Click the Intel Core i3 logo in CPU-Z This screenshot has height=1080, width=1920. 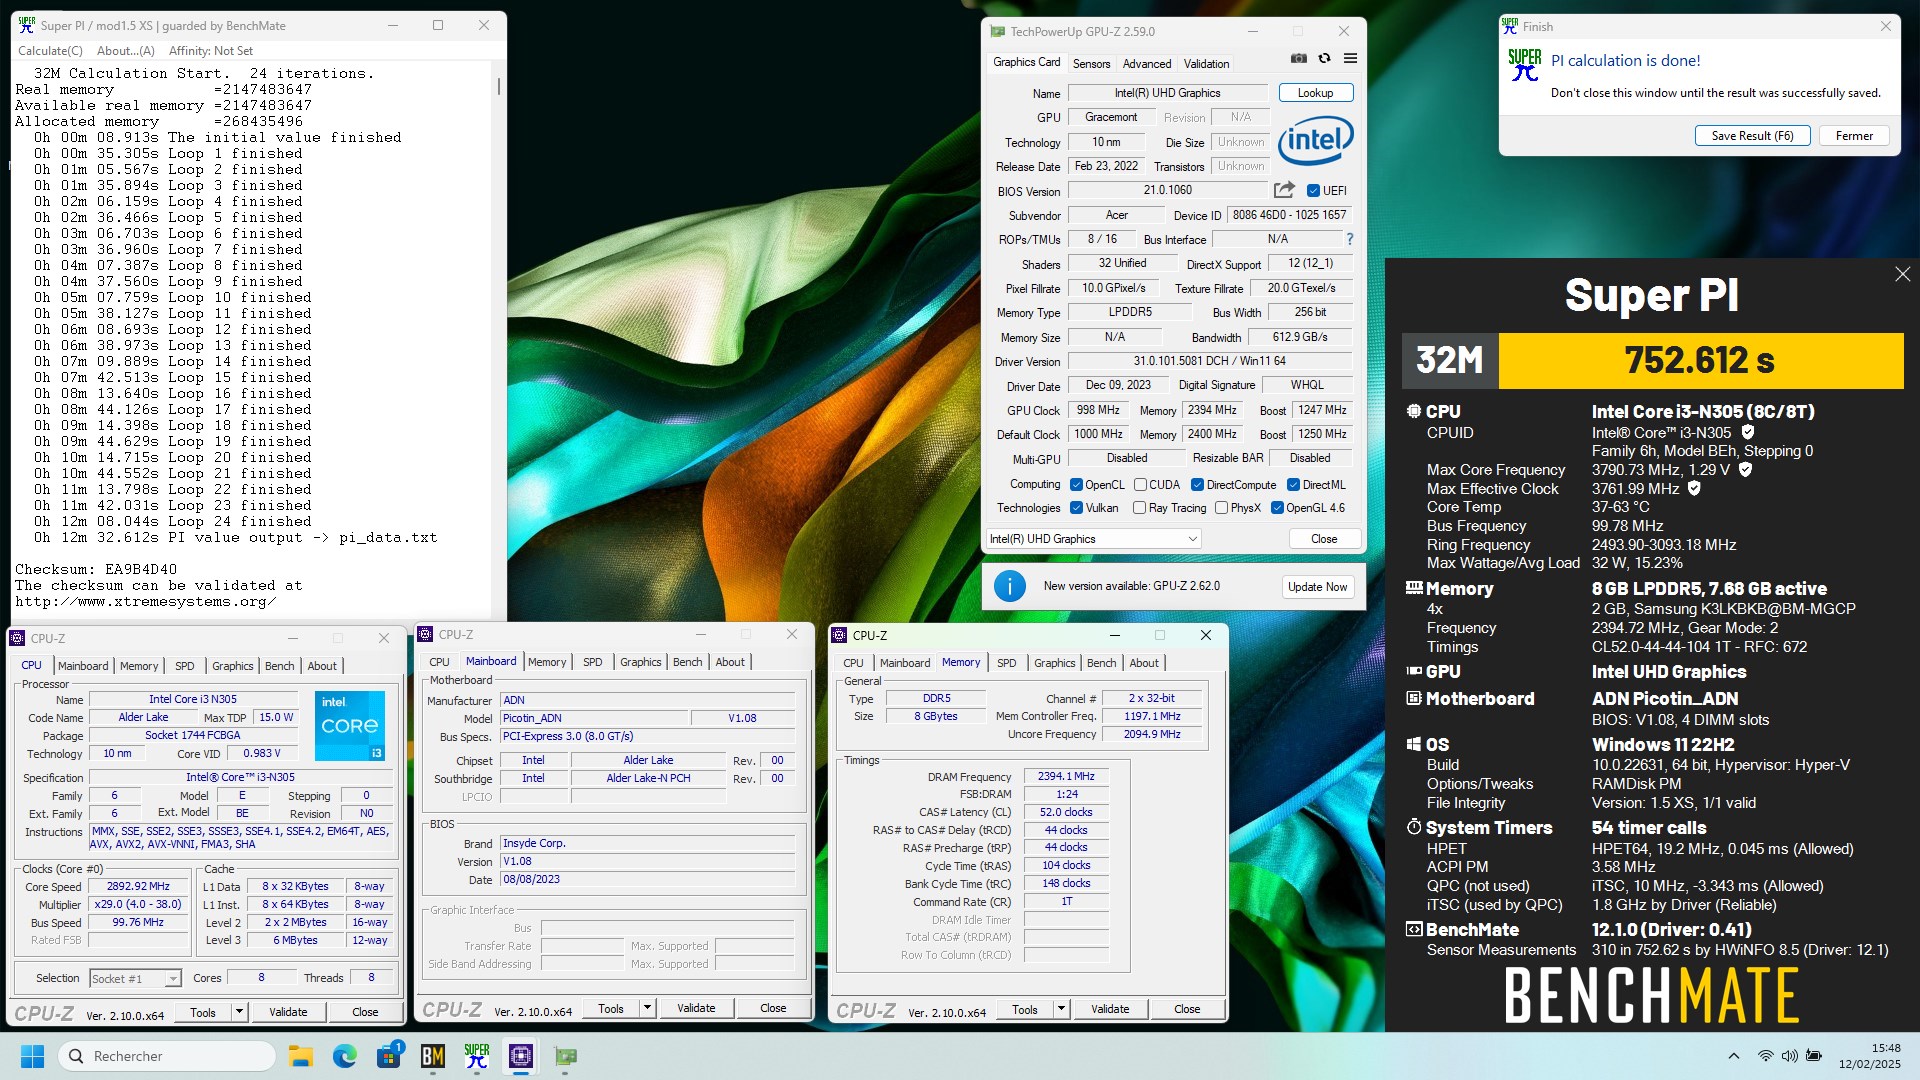[350, 725]
